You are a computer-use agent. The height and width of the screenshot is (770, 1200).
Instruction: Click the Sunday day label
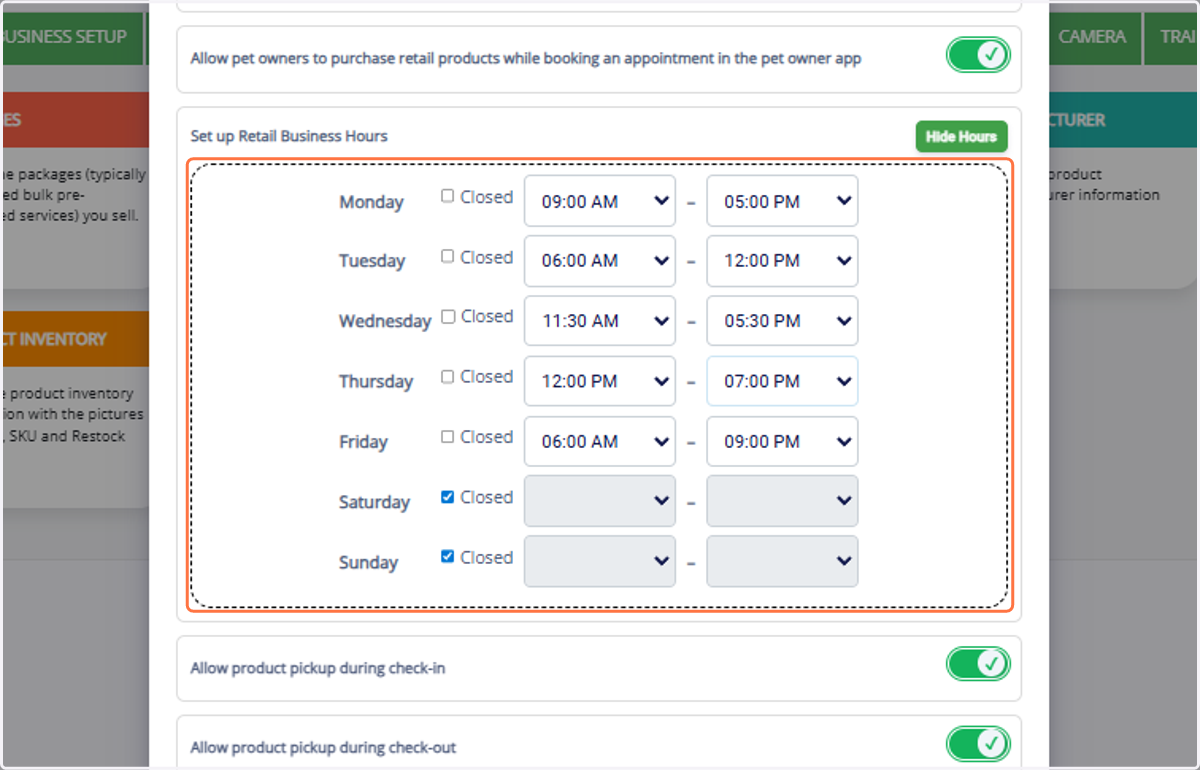[368, 562]
